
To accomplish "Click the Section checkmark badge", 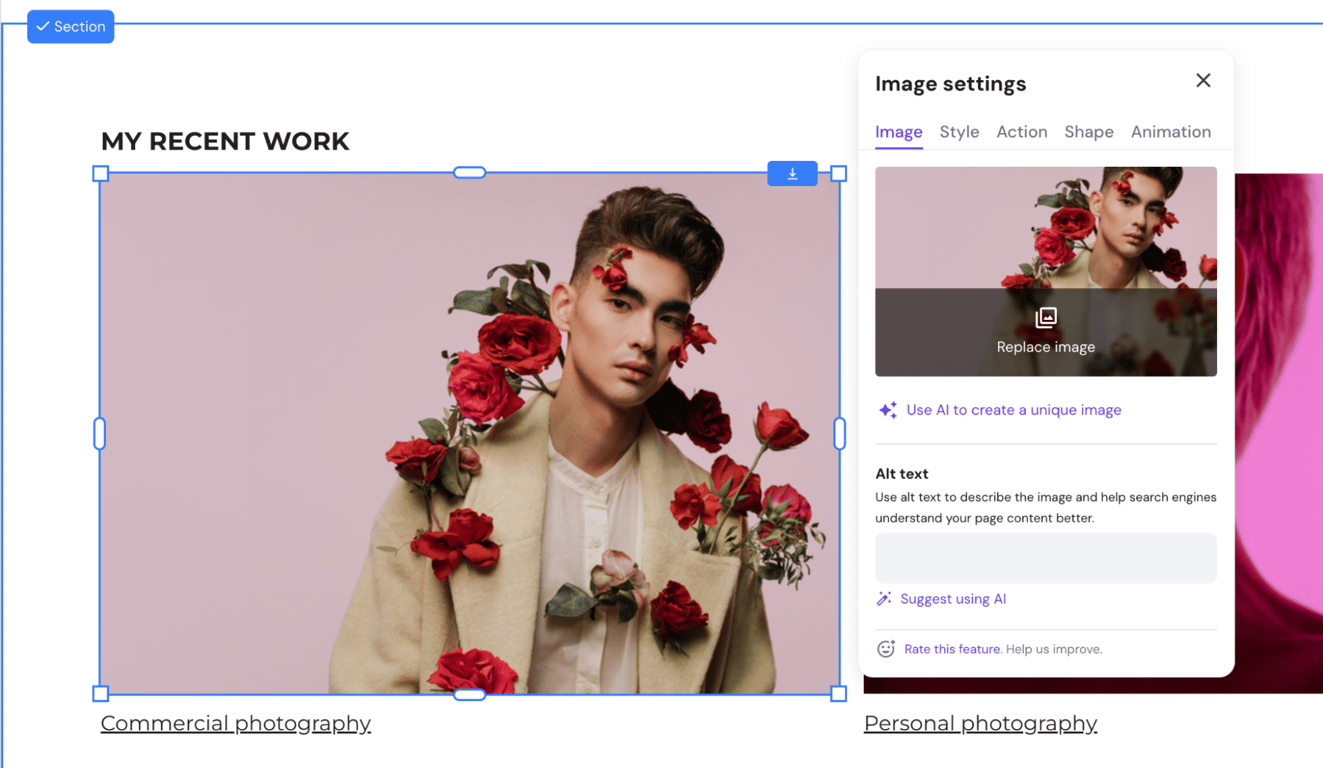I will coord(70,27).
